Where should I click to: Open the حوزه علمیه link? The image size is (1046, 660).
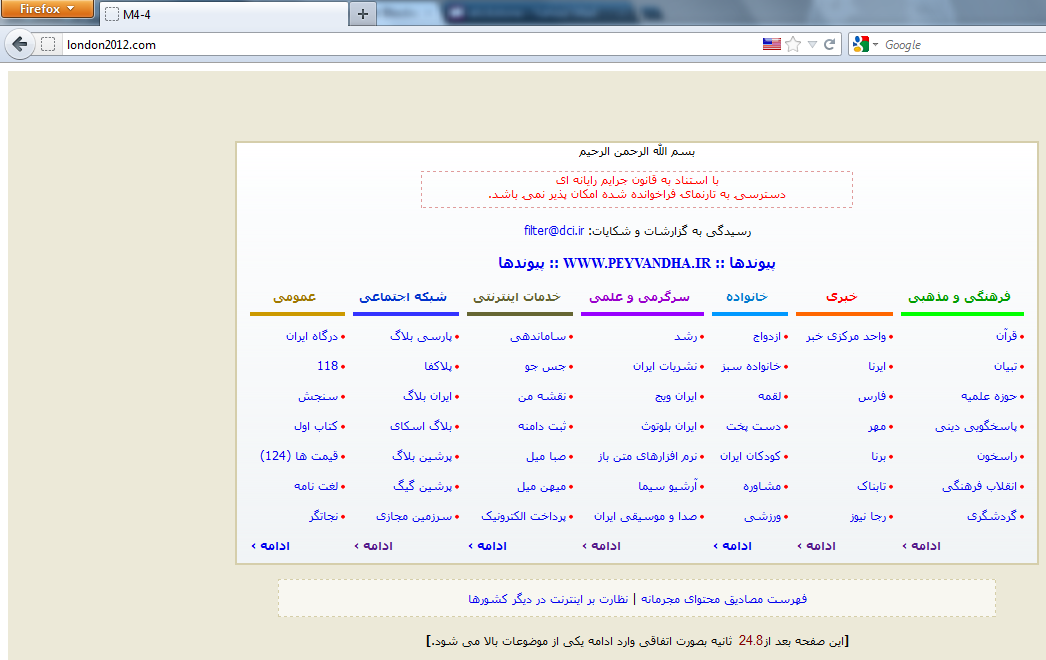[989, 396]
